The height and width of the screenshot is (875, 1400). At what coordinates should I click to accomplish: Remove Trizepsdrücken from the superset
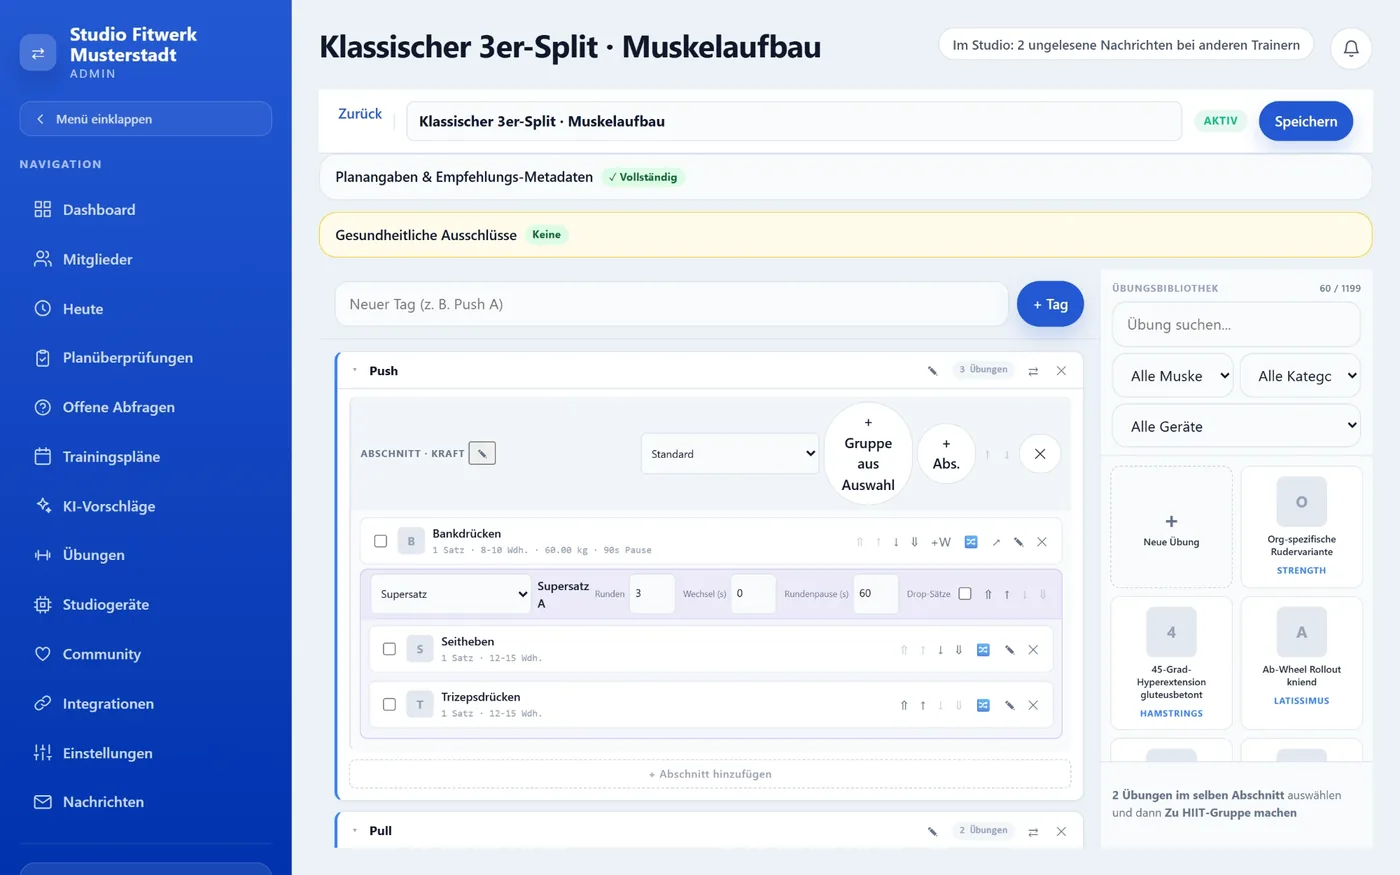click(x=1033, y=705)
